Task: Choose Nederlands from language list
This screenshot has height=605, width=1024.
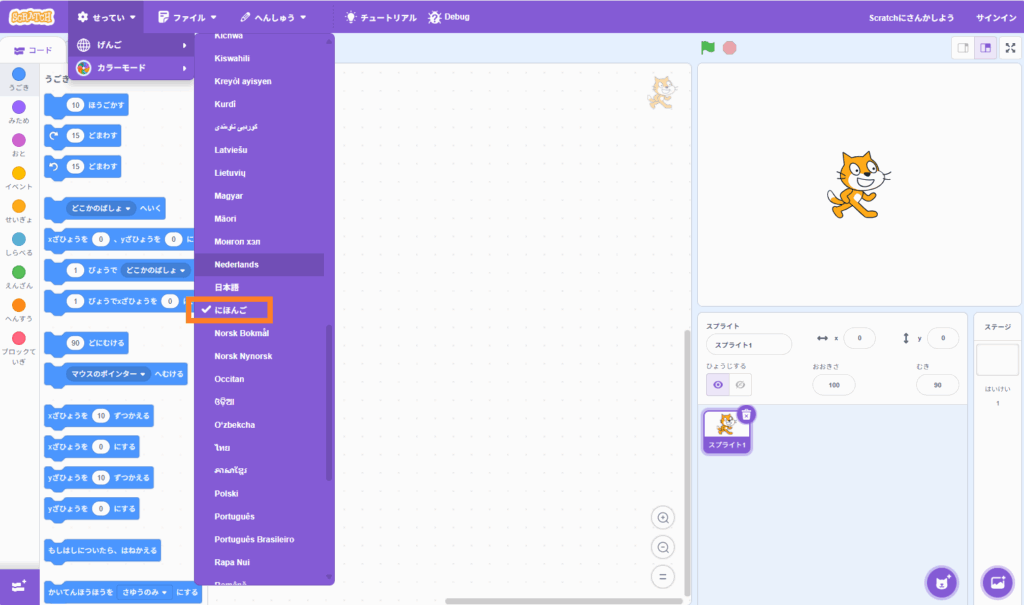Action: tap(259, 265)
